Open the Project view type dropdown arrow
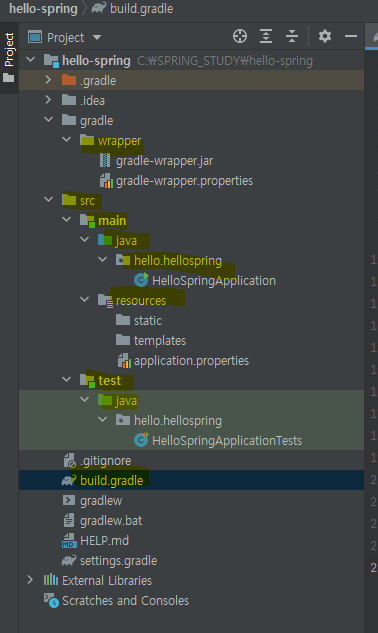 (97, 38)
